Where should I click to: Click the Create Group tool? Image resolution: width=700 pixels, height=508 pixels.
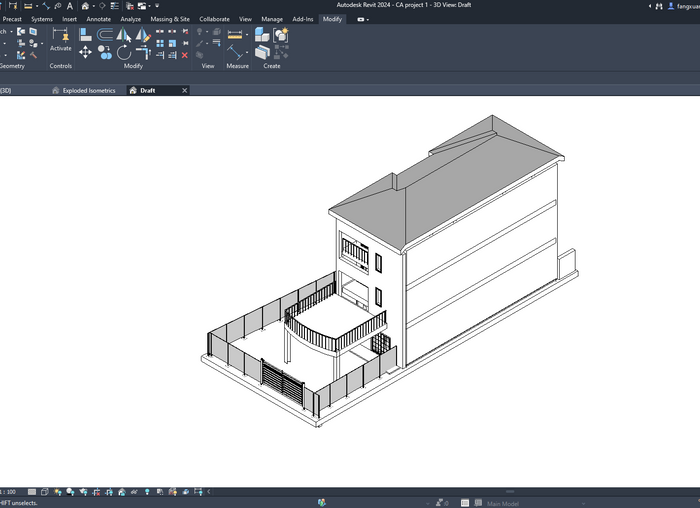[x=281, y=34]
